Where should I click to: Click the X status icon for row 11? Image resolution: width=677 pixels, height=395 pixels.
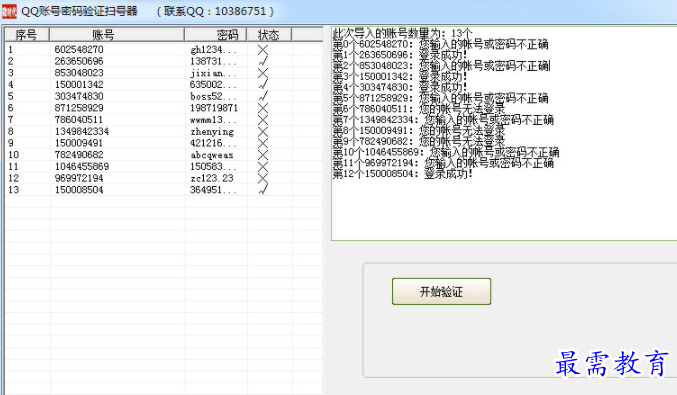coord(263,166)
